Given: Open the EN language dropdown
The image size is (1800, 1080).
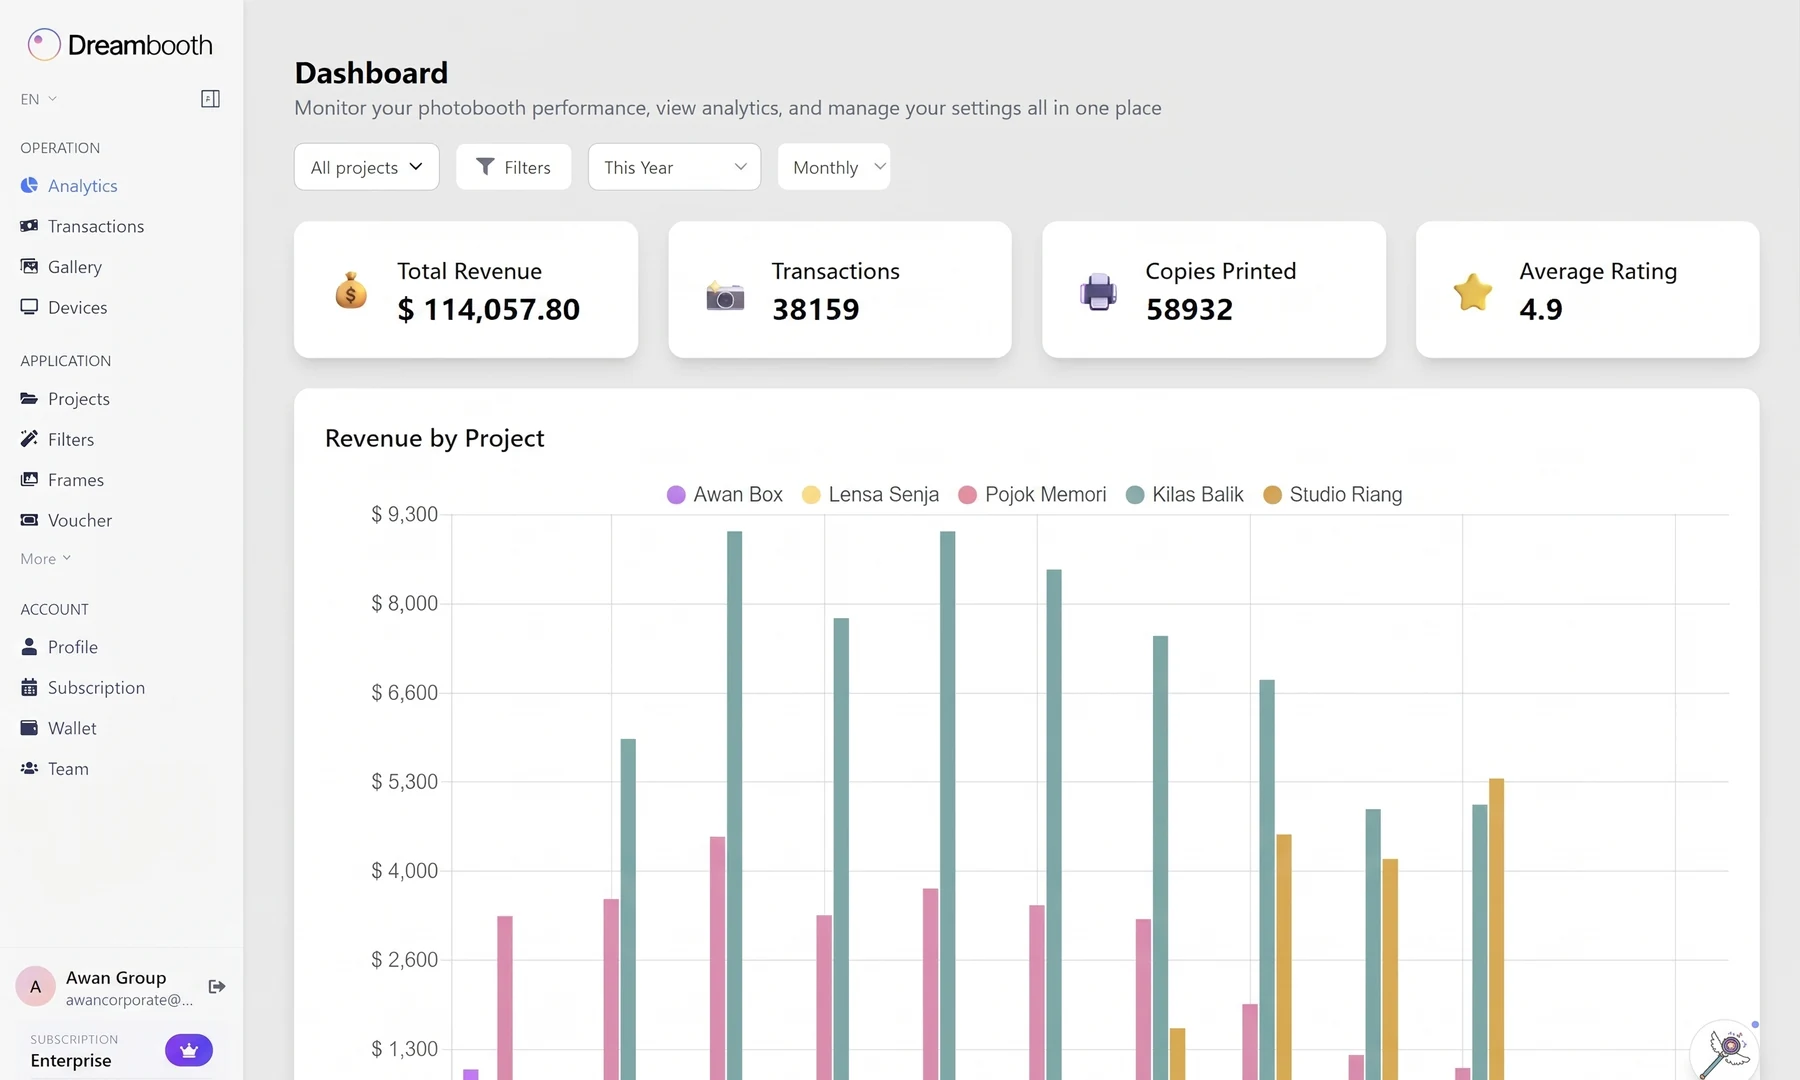Looking at the screenshot, I should 39,99.
